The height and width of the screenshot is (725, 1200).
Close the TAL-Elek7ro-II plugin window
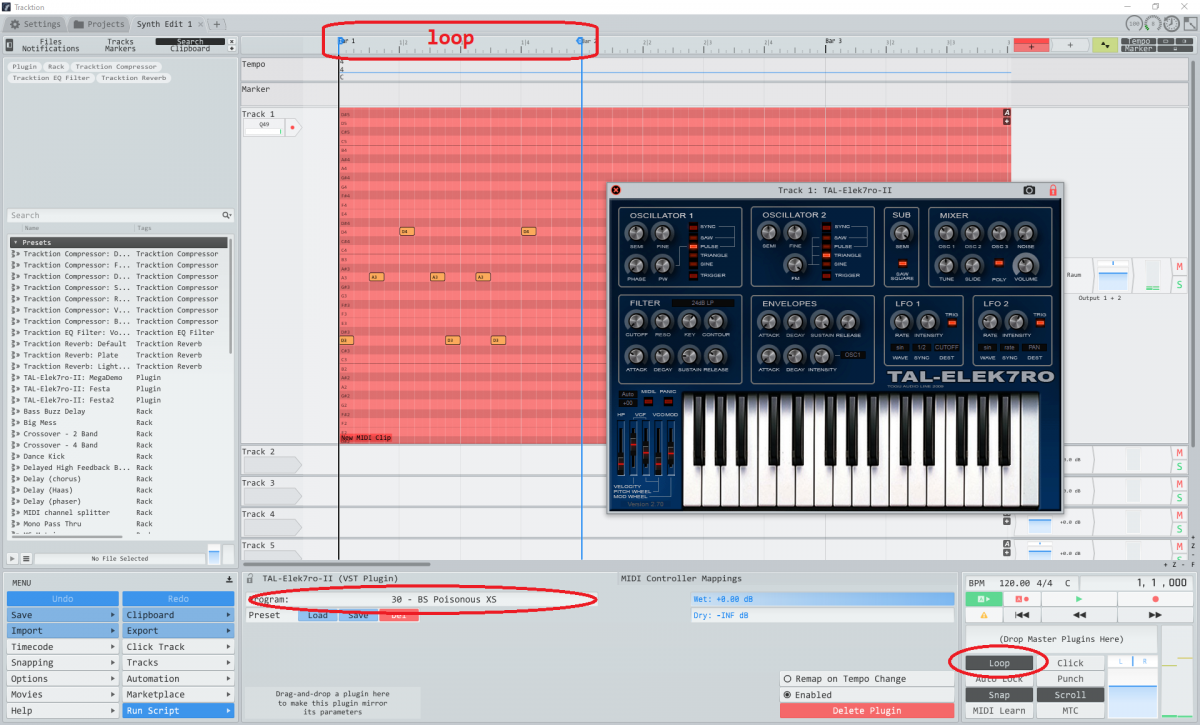pyautogui.click(x=616, y=190)
